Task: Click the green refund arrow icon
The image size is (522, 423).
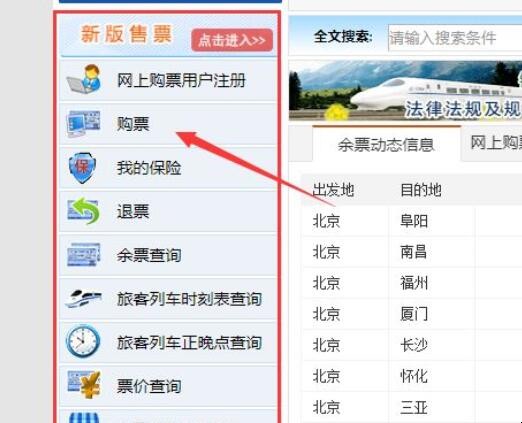Action: [x=83, y=211]
